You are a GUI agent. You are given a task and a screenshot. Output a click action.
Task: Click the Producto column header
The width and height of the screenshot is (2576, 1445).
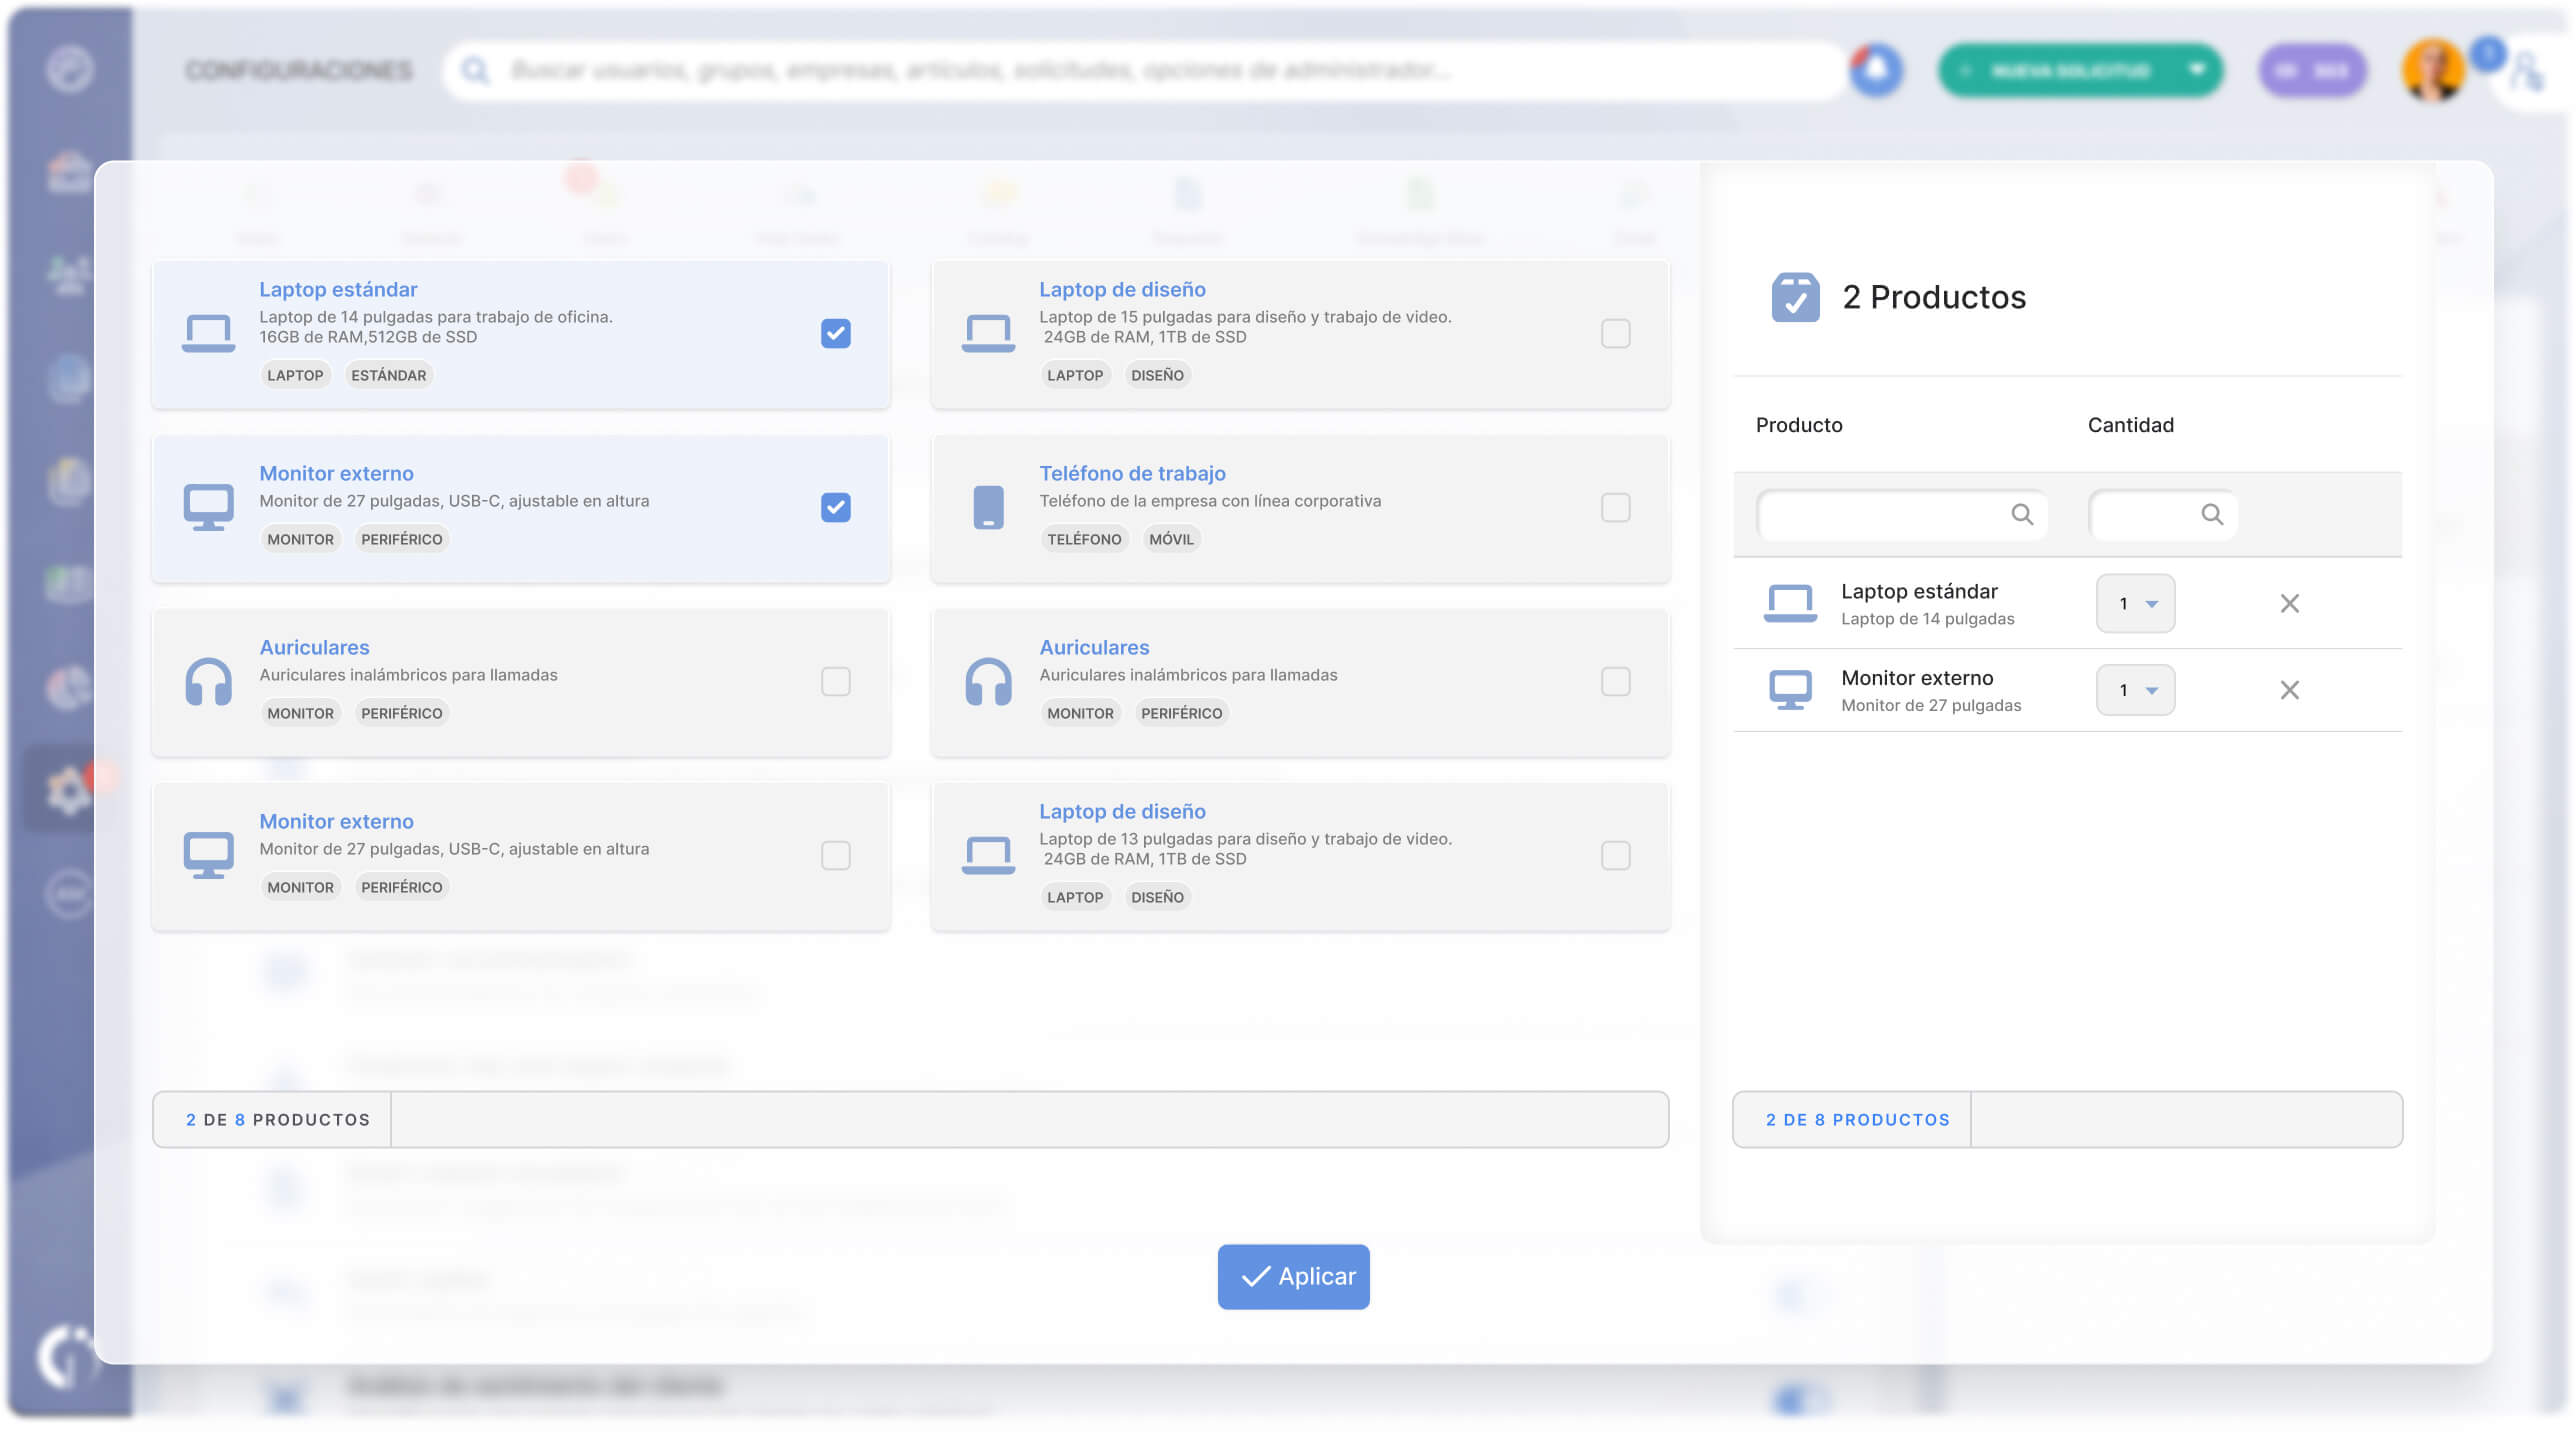(x=1799, y=425)
